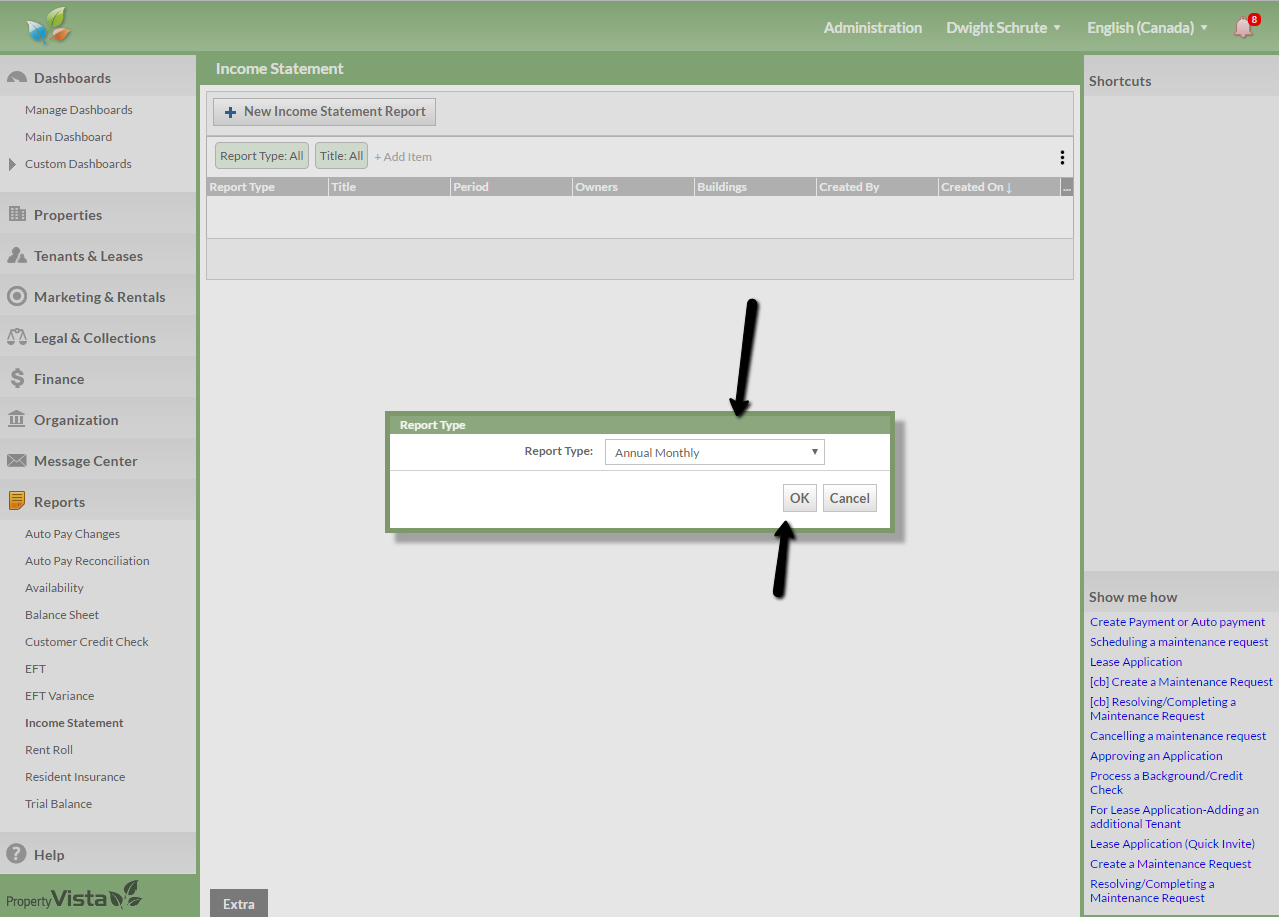
Task: Open the Lease Application help link
Action: (x=1136, y=662)
